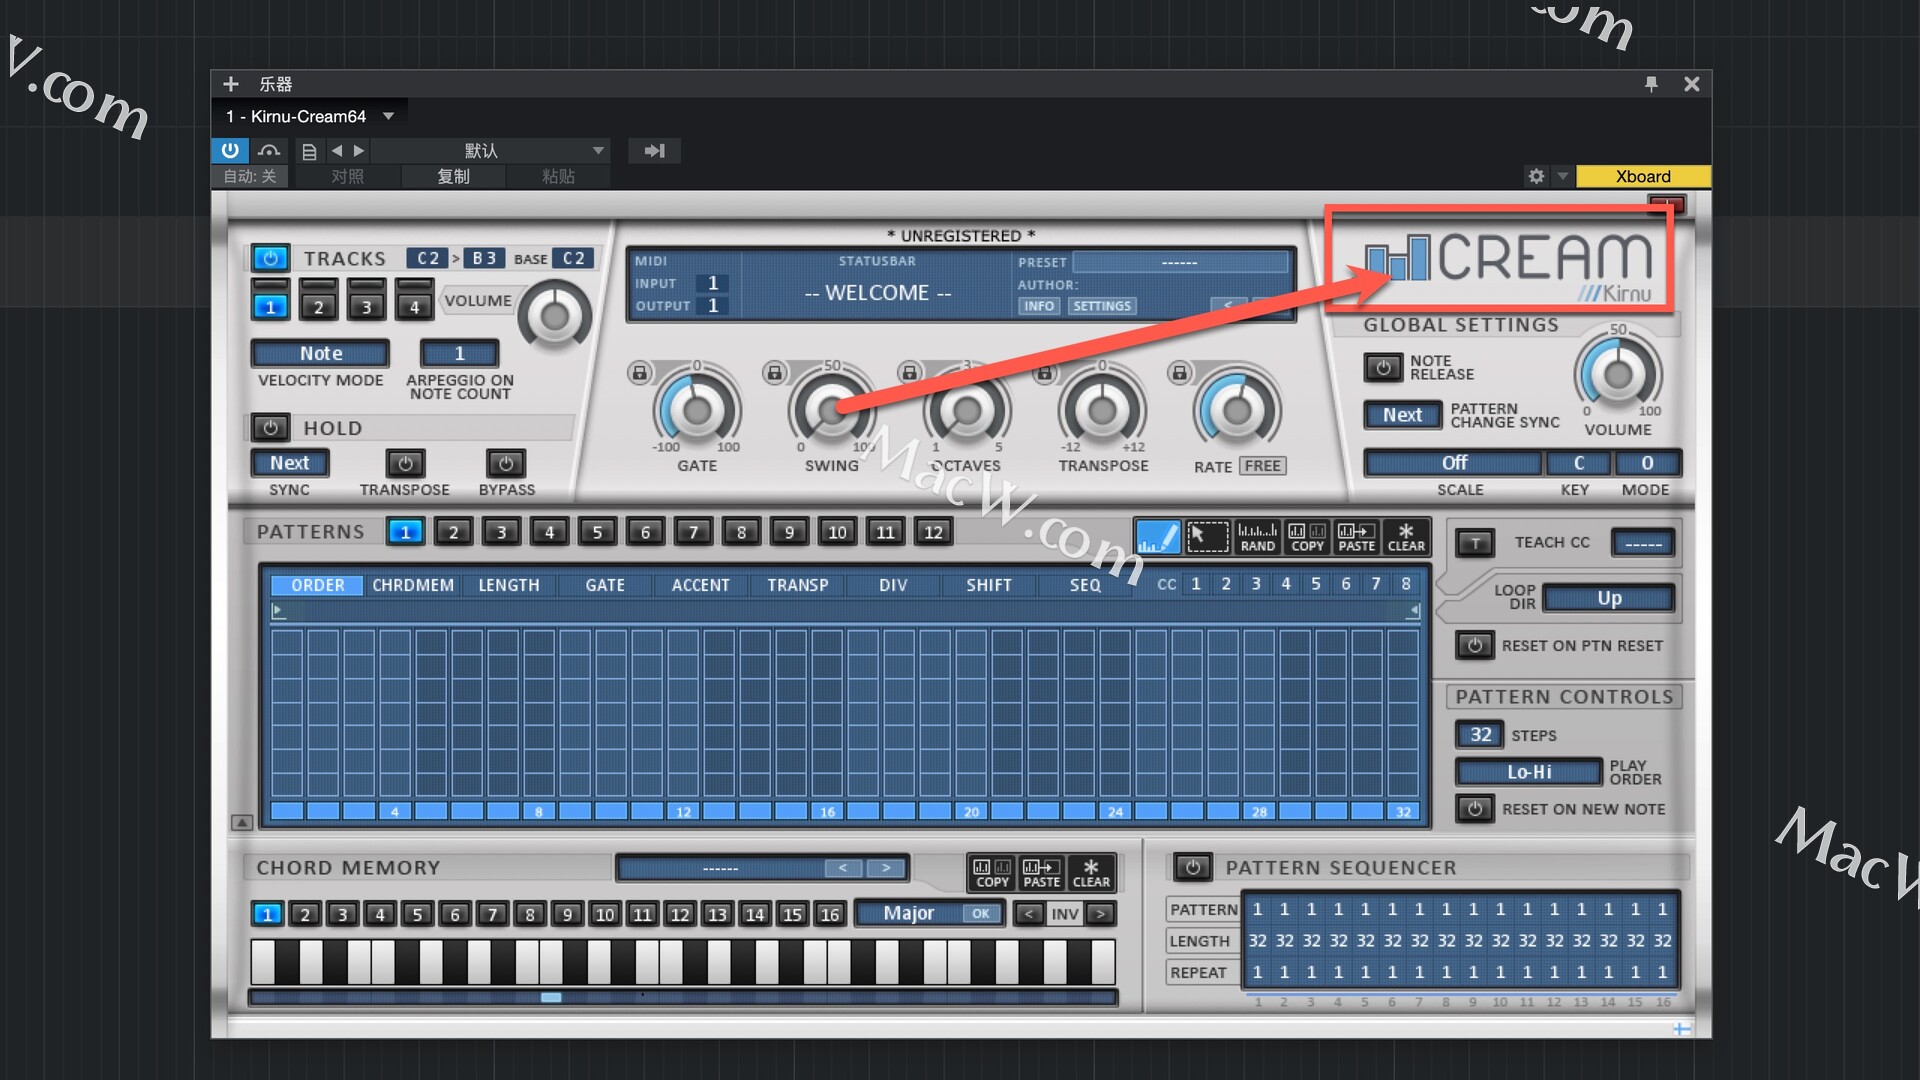Click the FREE rate button
This screenshot has height=1080, width=1920.
click(x=1263, y=466)
